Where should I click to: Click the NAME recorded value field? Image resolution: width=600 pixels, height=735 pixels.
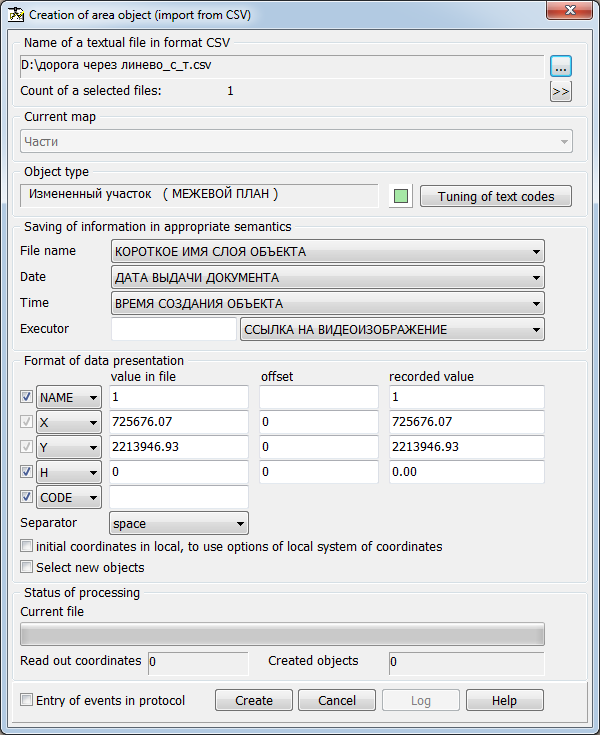[467, 397]
